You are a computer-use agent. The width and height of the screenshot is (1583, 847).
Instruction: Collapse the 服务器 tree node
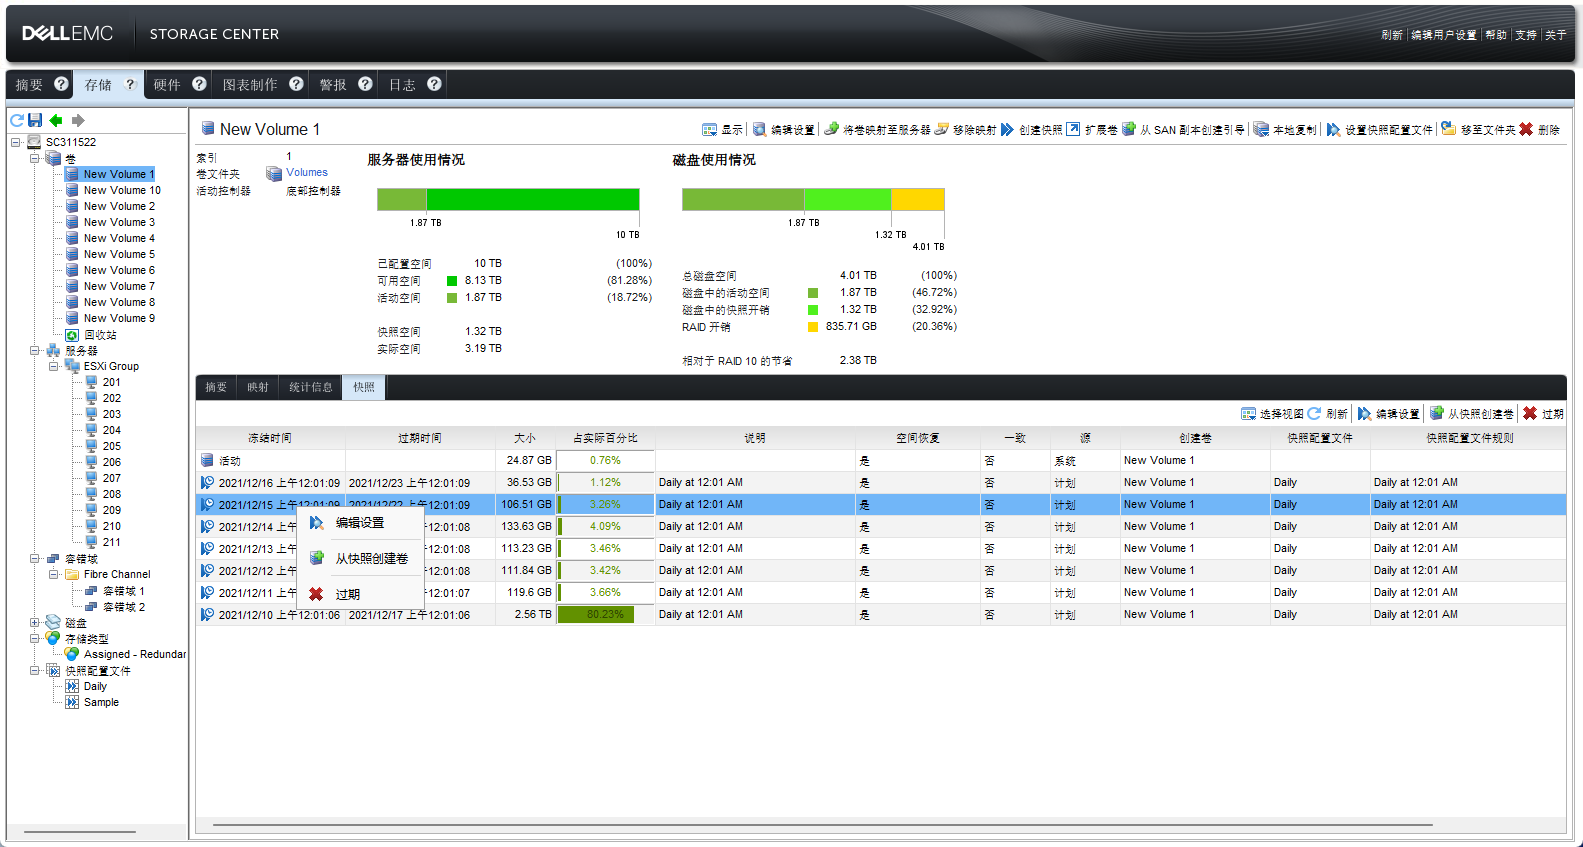click(x=35, y=350)
